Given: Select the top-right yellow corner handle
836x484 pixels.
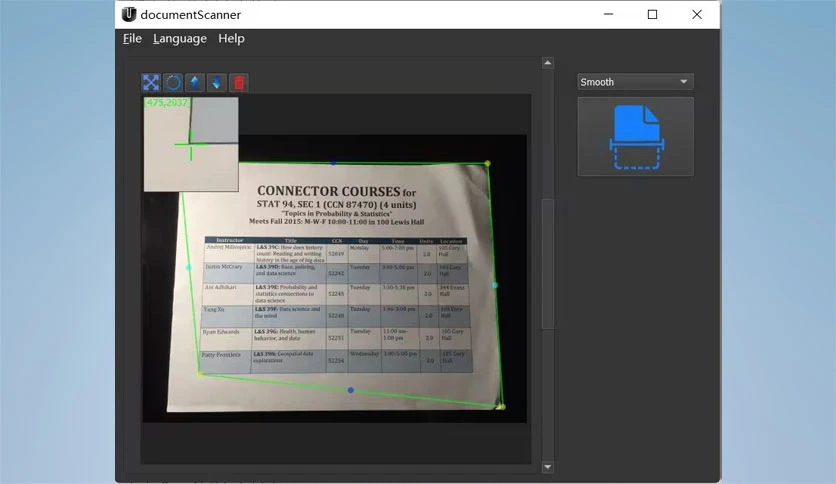Looking at the screenshot, I should coord(487,163).
